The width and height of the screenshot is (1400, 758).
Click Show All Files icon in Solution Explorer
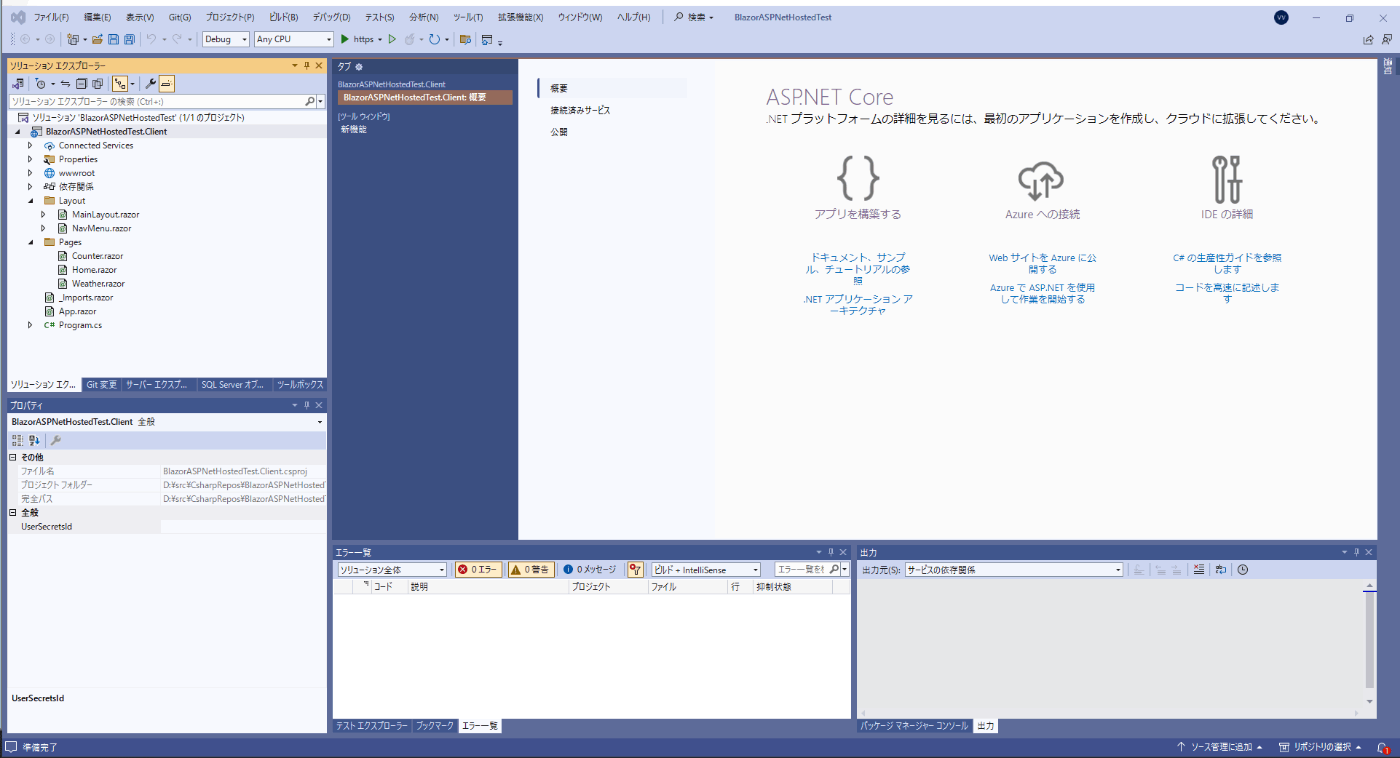pyautogui.click(x=98, y=84)
